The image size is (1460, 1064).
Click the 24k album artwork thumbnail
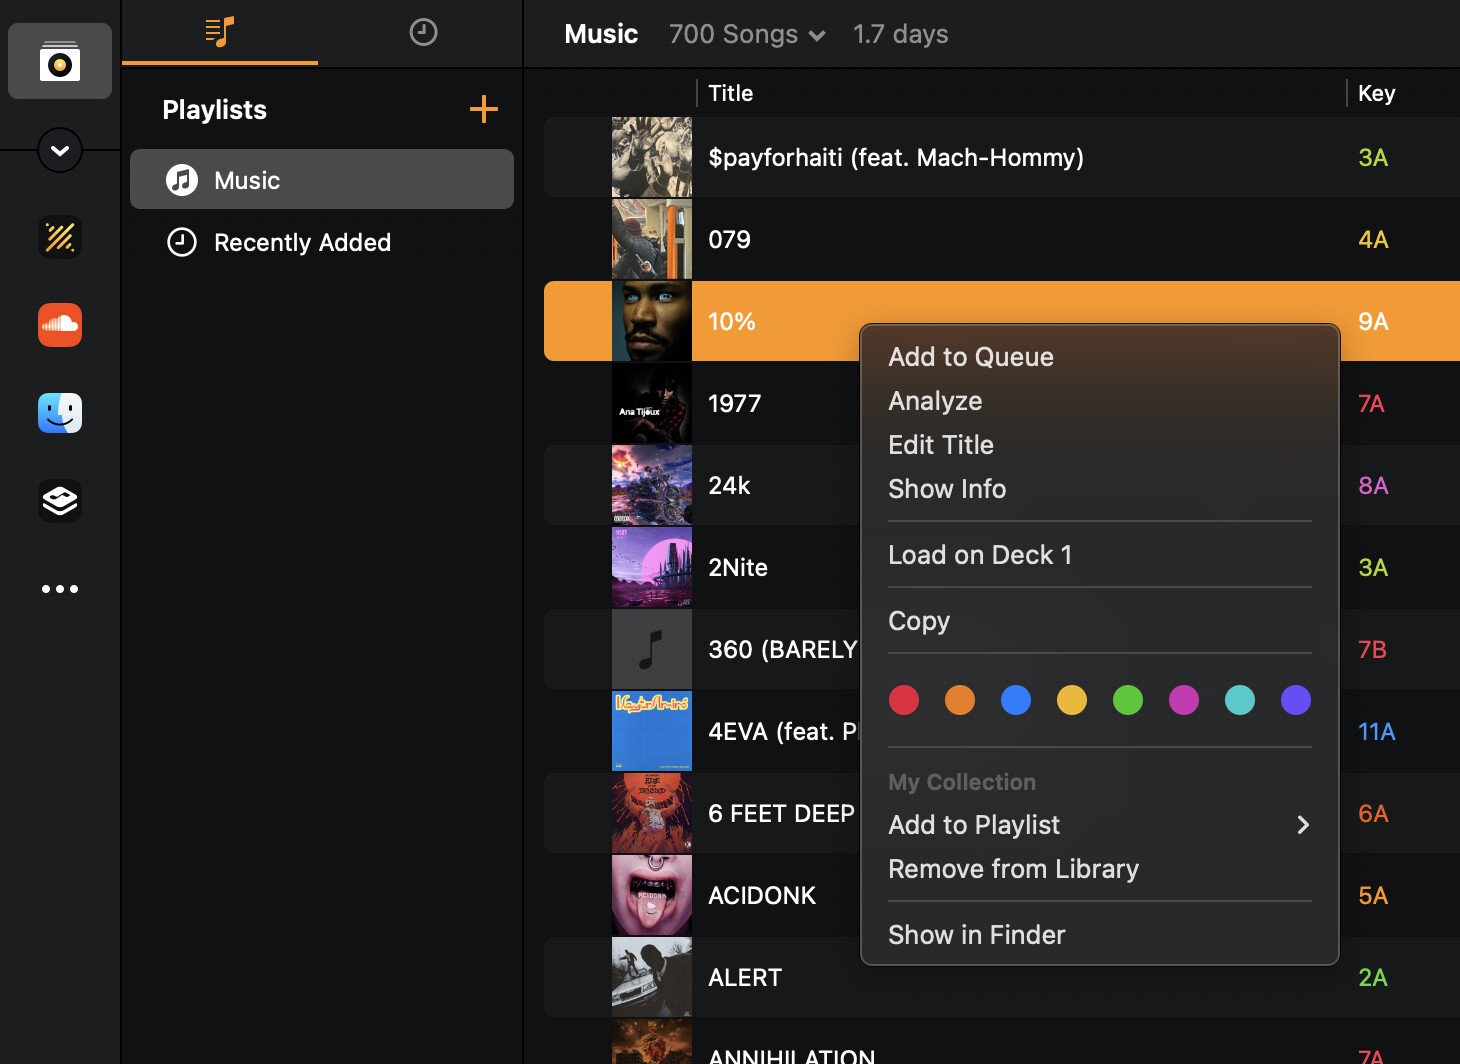pos(652,485)
